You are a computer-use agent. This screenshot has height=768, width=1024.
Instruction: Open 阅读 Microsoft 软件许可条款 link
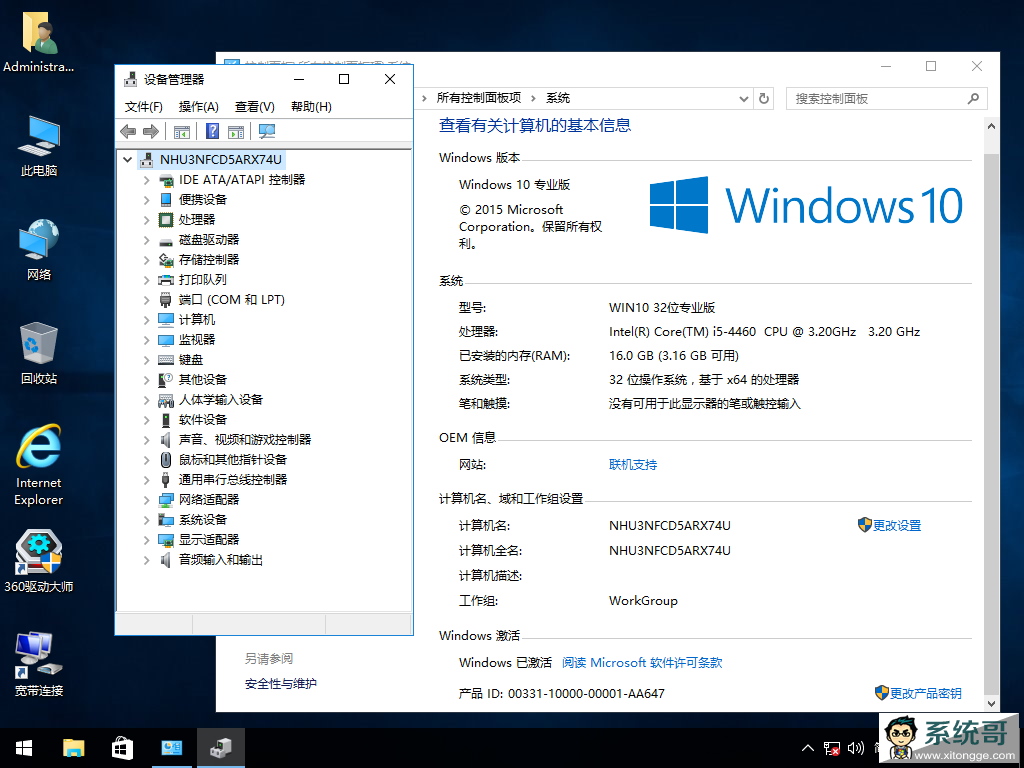(x=642, y=662)
